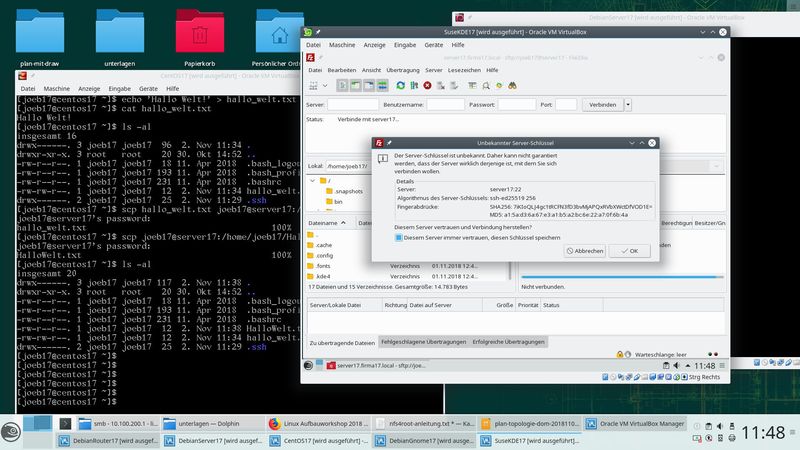The image size is (800, 450).
Task: Open guest openSUSE application launcher icon
Action: pos(308,365)
